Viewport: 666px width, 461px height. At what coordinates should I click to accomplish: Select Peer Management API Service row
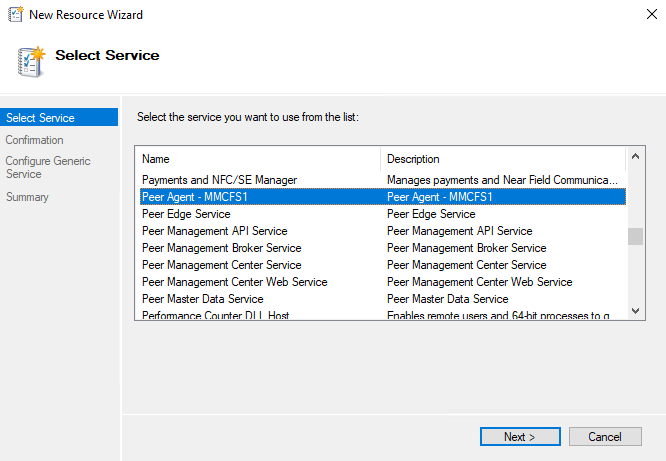214,231
